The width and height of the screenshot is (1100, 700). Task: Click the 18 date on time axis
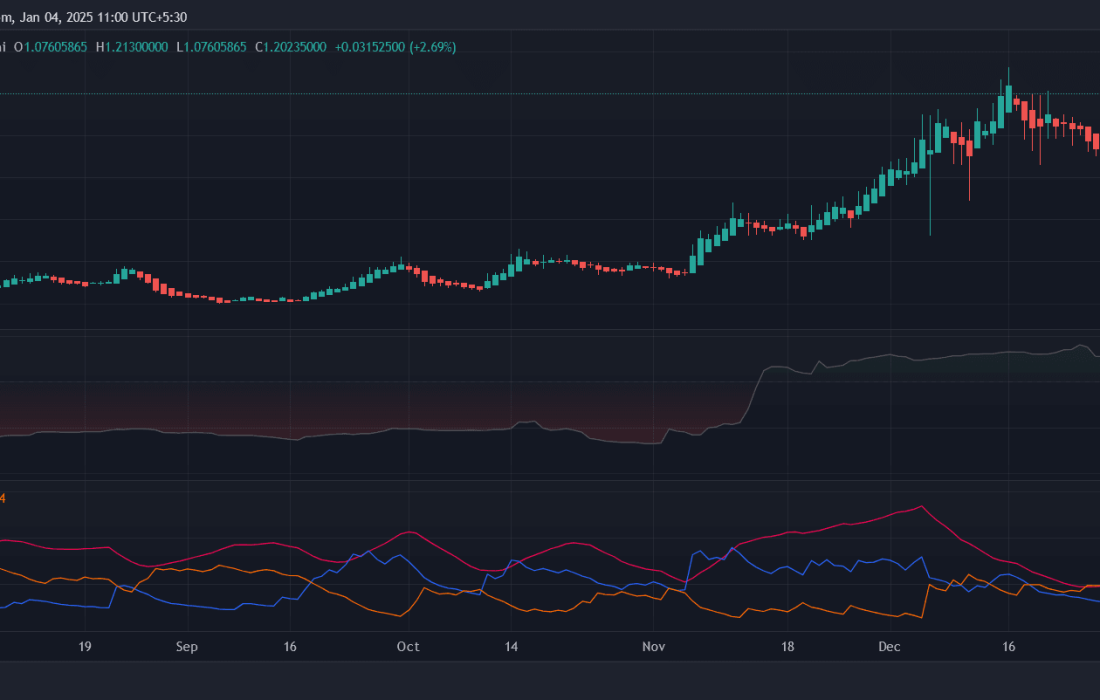[788, 647]
